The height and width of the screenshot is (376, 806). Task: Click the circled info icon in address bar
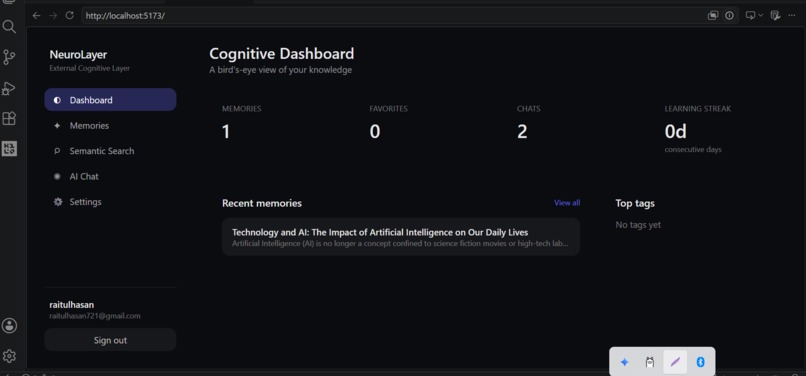[x=729, y=15]
